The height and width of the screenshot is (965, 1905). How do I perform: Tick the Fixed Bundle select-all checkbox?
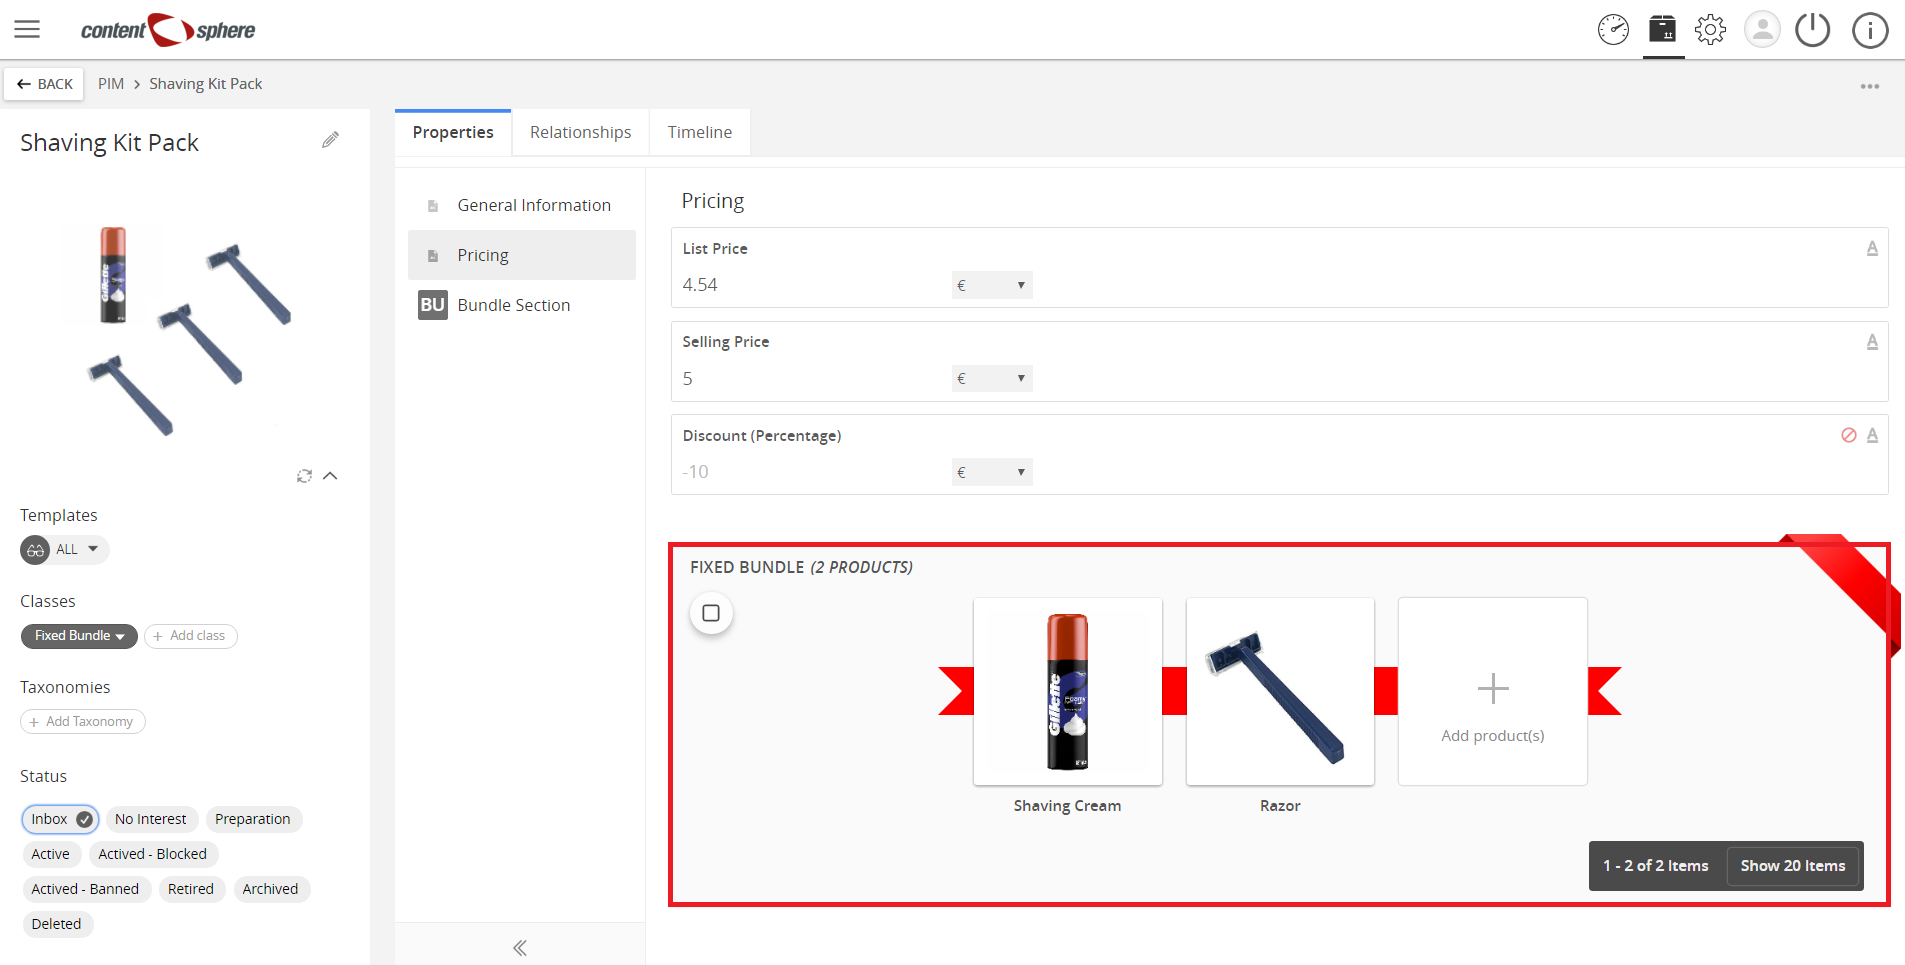point(711,613)
